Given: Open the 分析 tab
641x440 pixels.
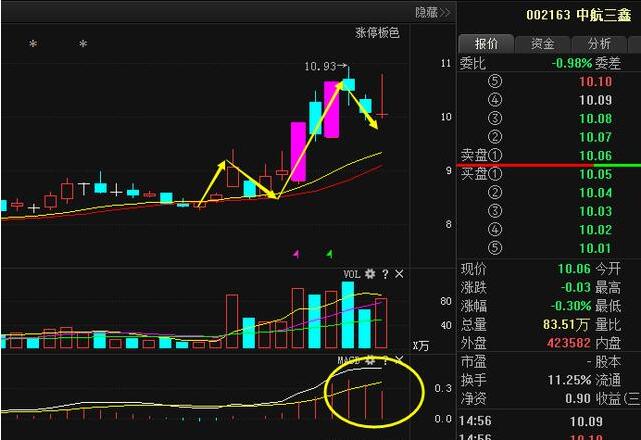Looking at the screenshot, I should 599,44.
